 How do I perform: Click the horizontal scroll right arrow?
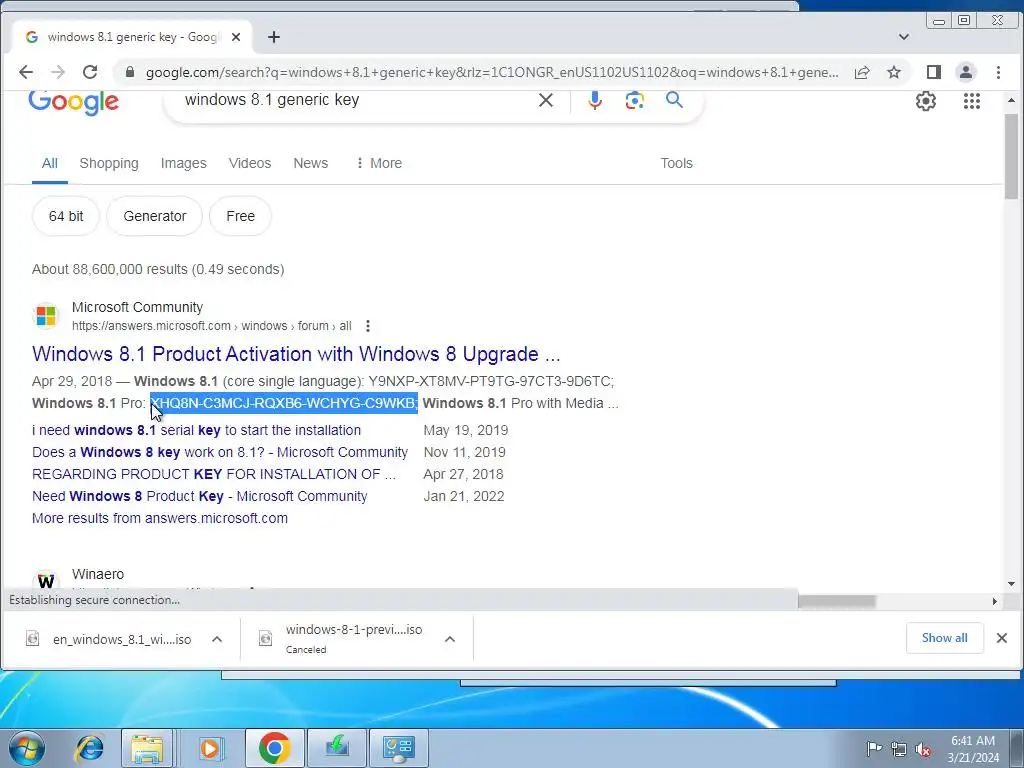click(x=995, y=601)
